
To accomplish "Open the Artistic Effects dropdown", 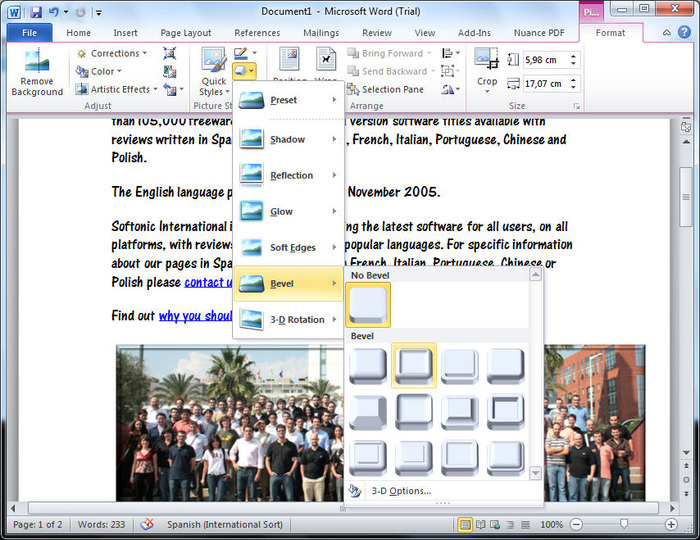I will [116, 89].
